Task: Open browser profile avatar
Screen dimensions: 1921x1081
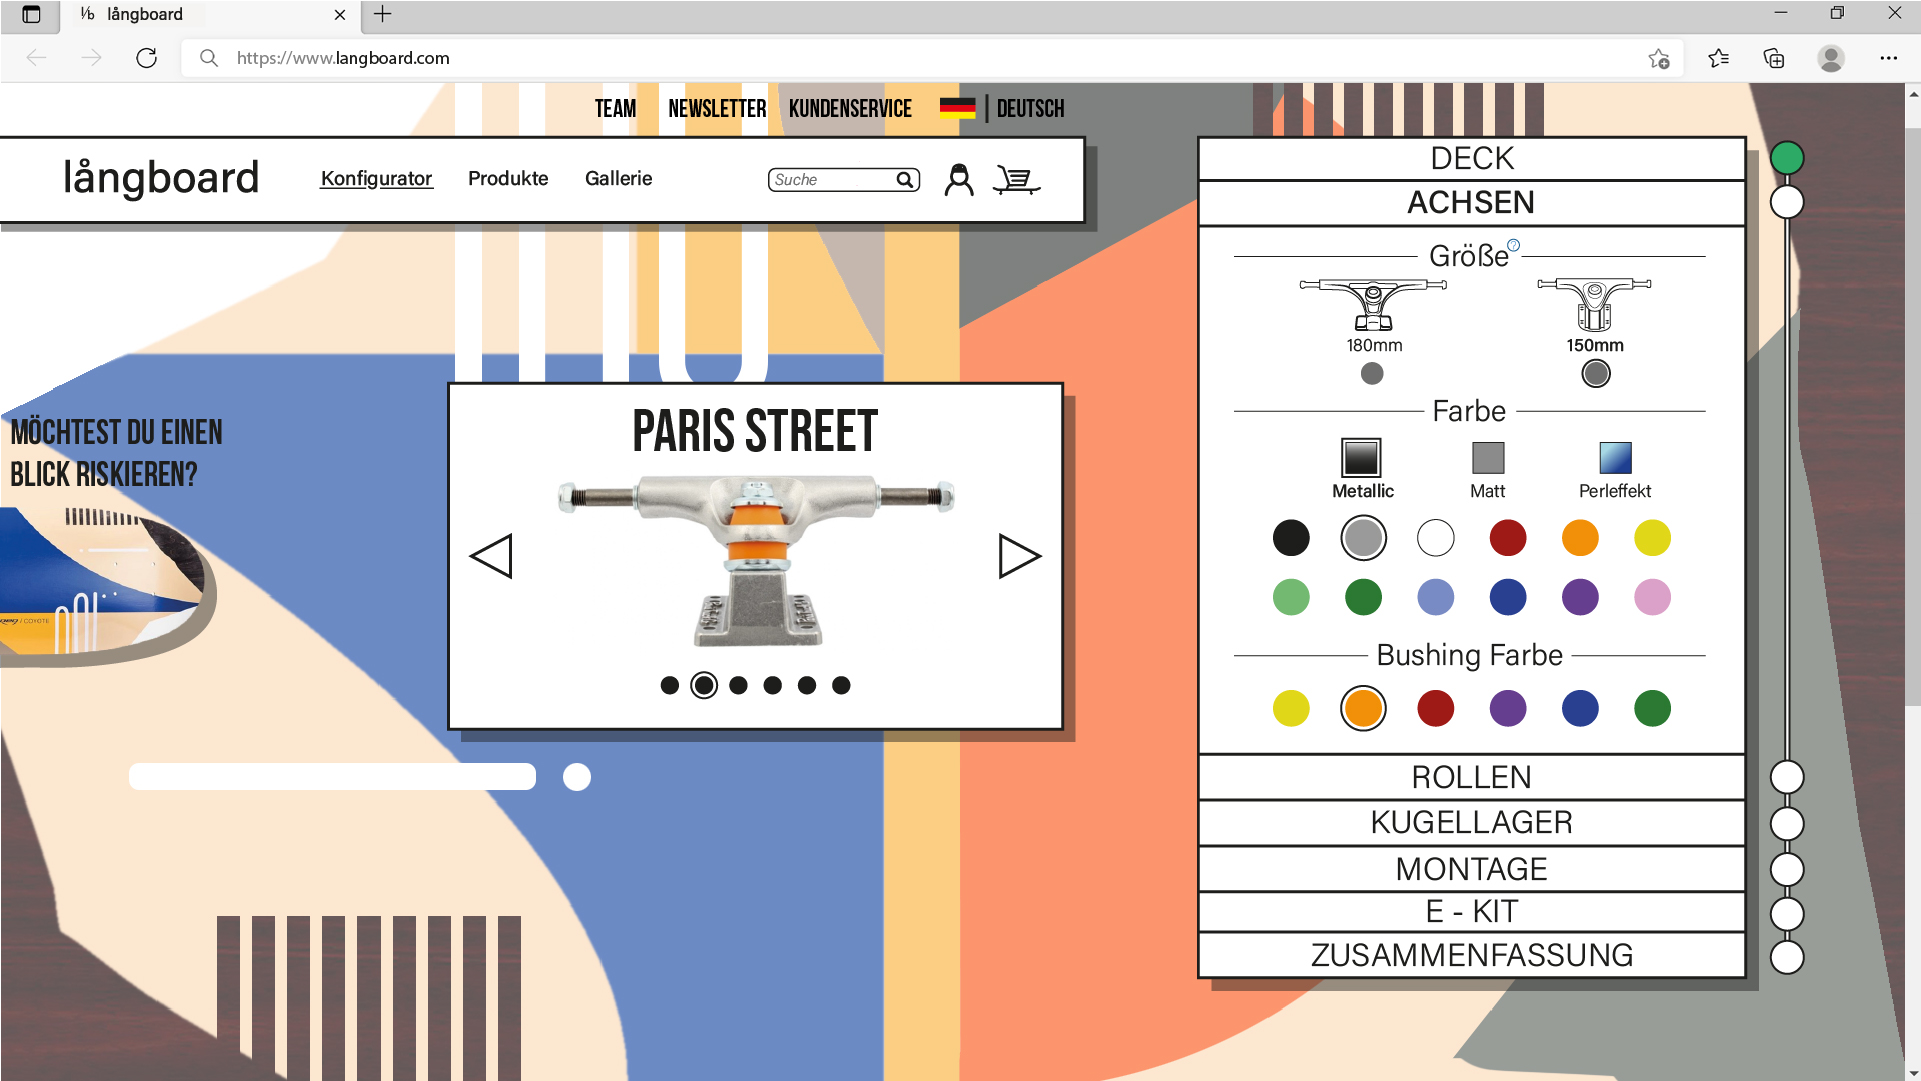Action: point(1831,58)
